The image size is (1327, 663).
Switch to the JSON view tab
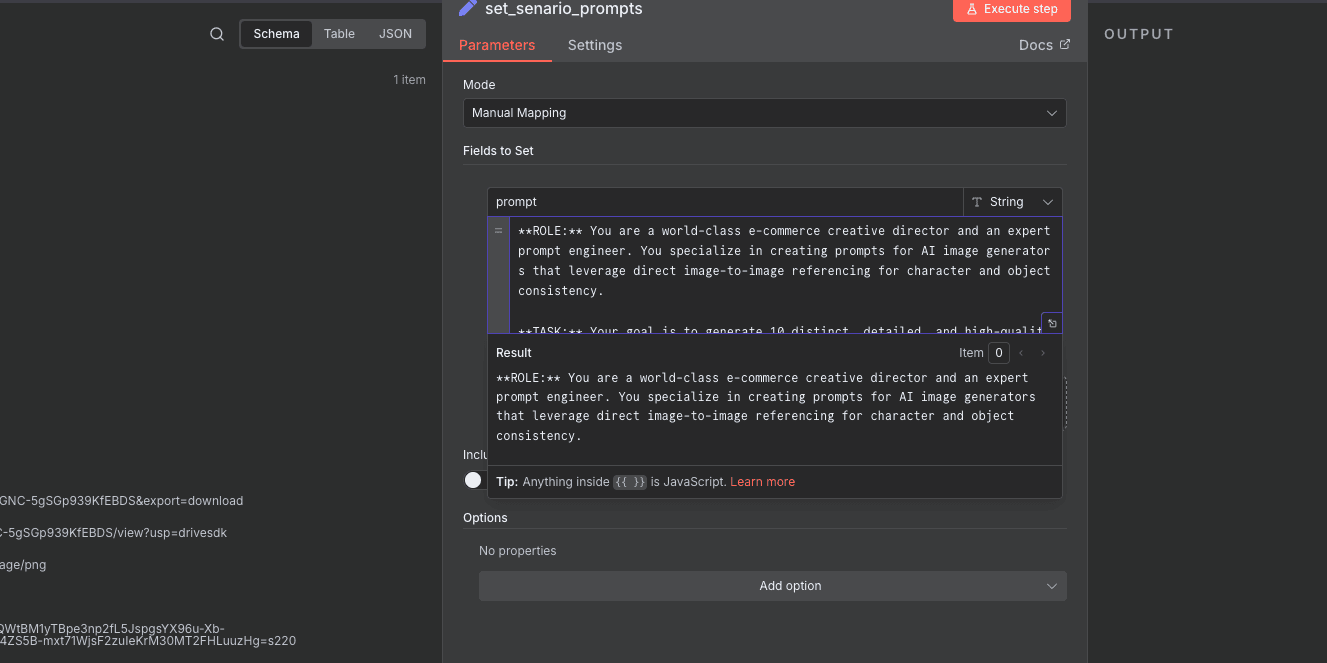point(395,34)
